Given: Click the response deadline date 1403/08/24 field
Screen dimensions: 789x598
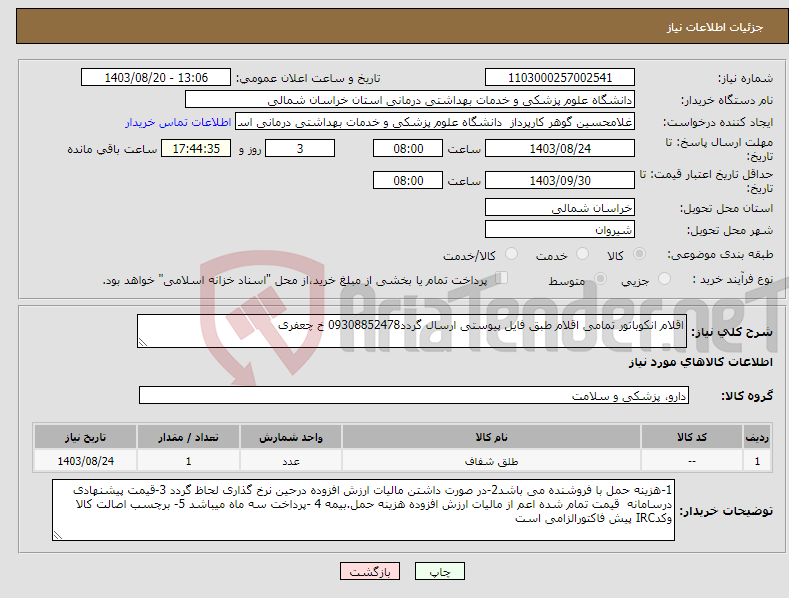Looking at the screenshot, I should [x=560, y=148].
